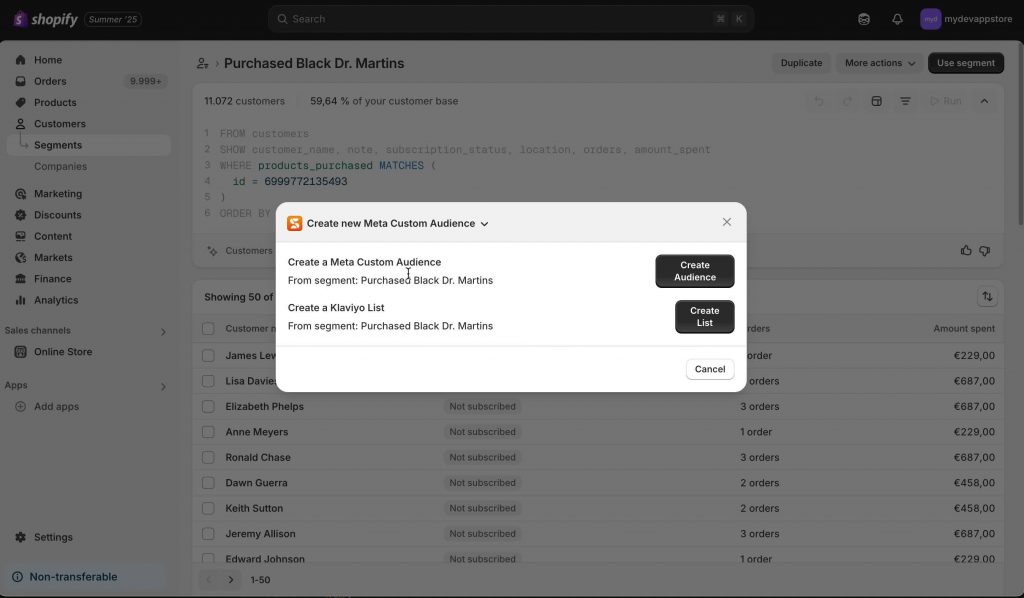Click the Online Store icon
The height and width of the screenshot is (598, 1024).
20,352
